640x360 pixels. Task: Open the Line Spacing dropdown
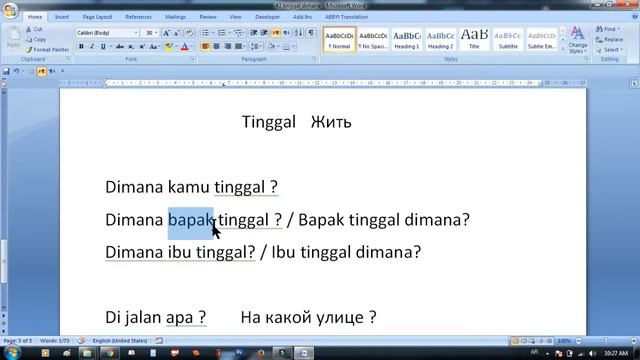256,47
